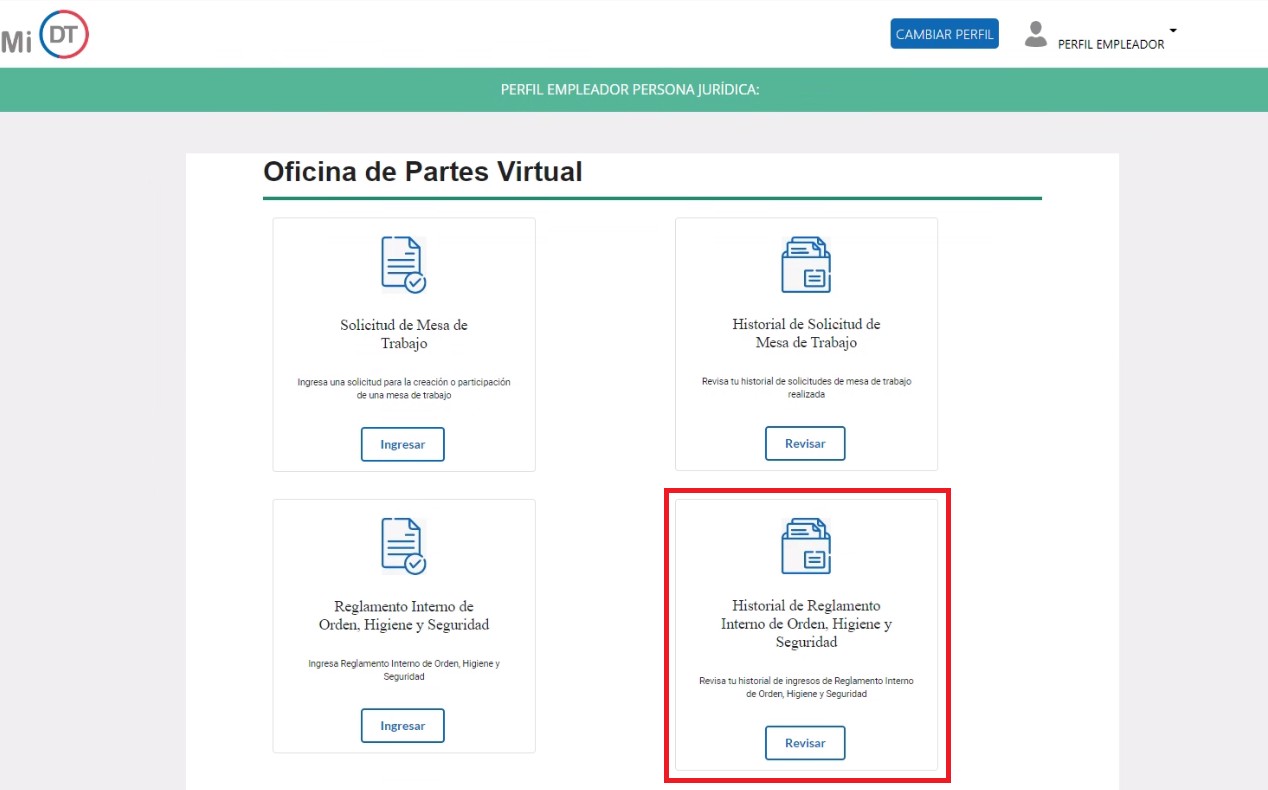Click Ingresar under Reglamento Interno de Orden
Screen dimensions: 1268x790
[403, 726]
